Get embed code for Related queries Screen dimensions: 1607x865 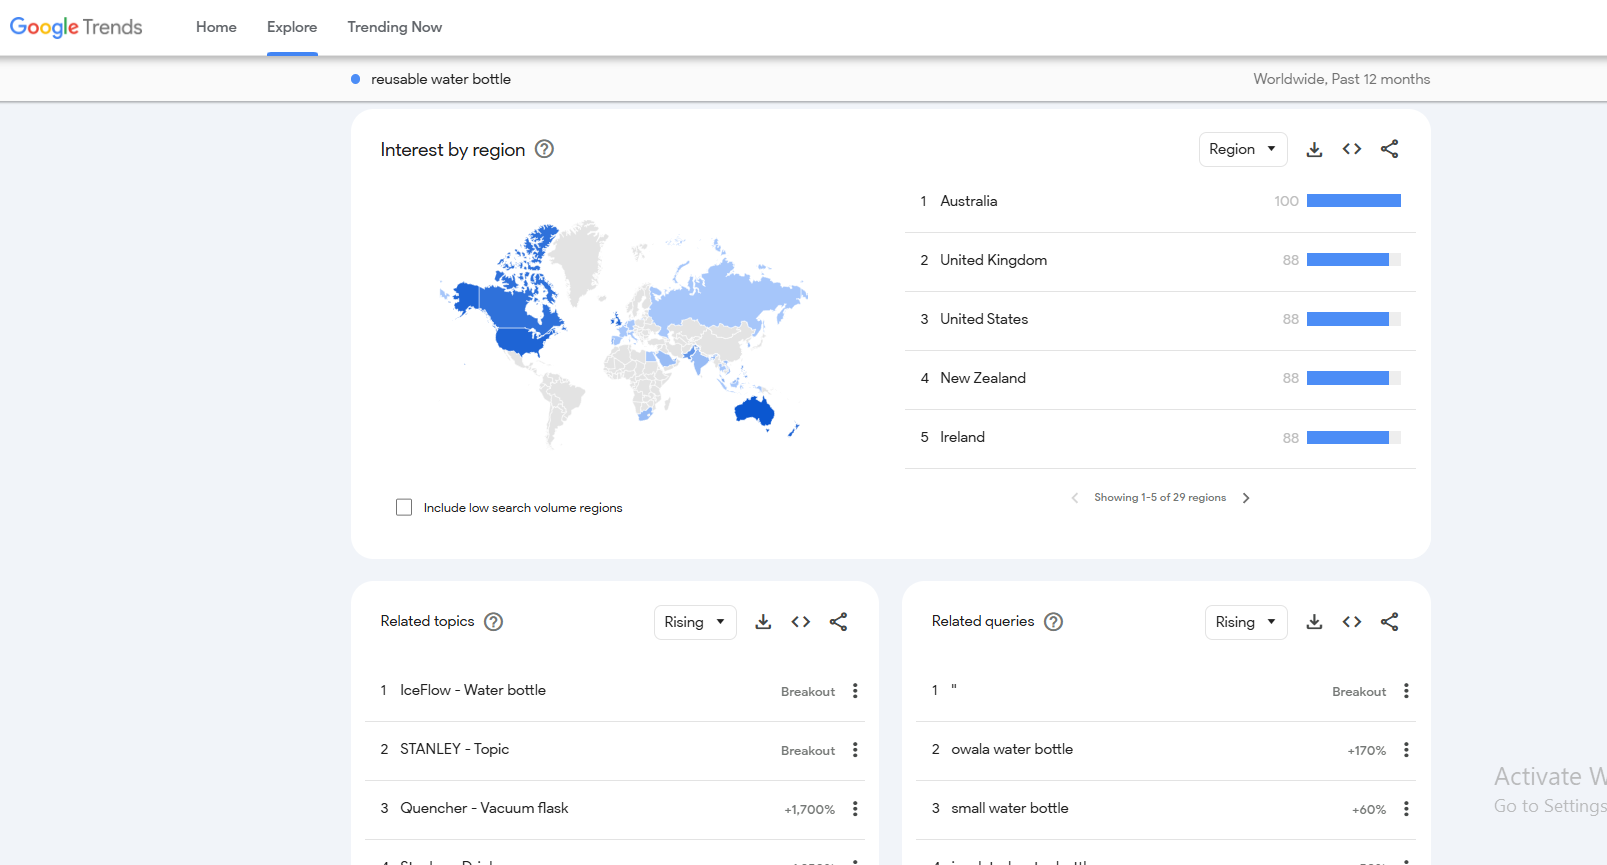(x=1352, y=622)
